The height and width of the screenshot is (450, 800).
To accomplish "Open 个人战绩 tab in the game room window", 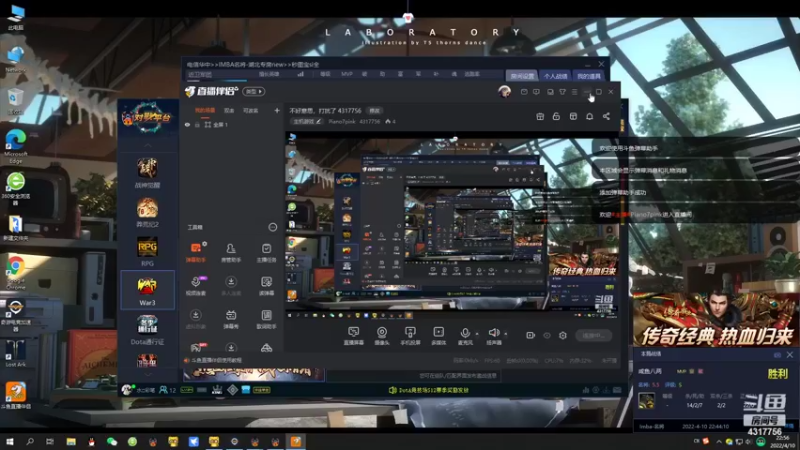I will (x=555, y=76).
